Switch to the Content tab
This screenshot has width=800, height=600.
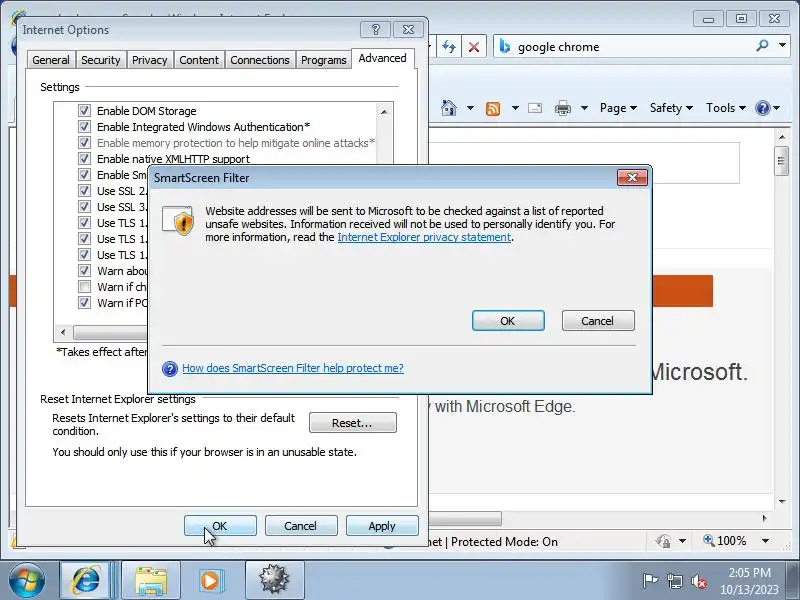(198, 60)
